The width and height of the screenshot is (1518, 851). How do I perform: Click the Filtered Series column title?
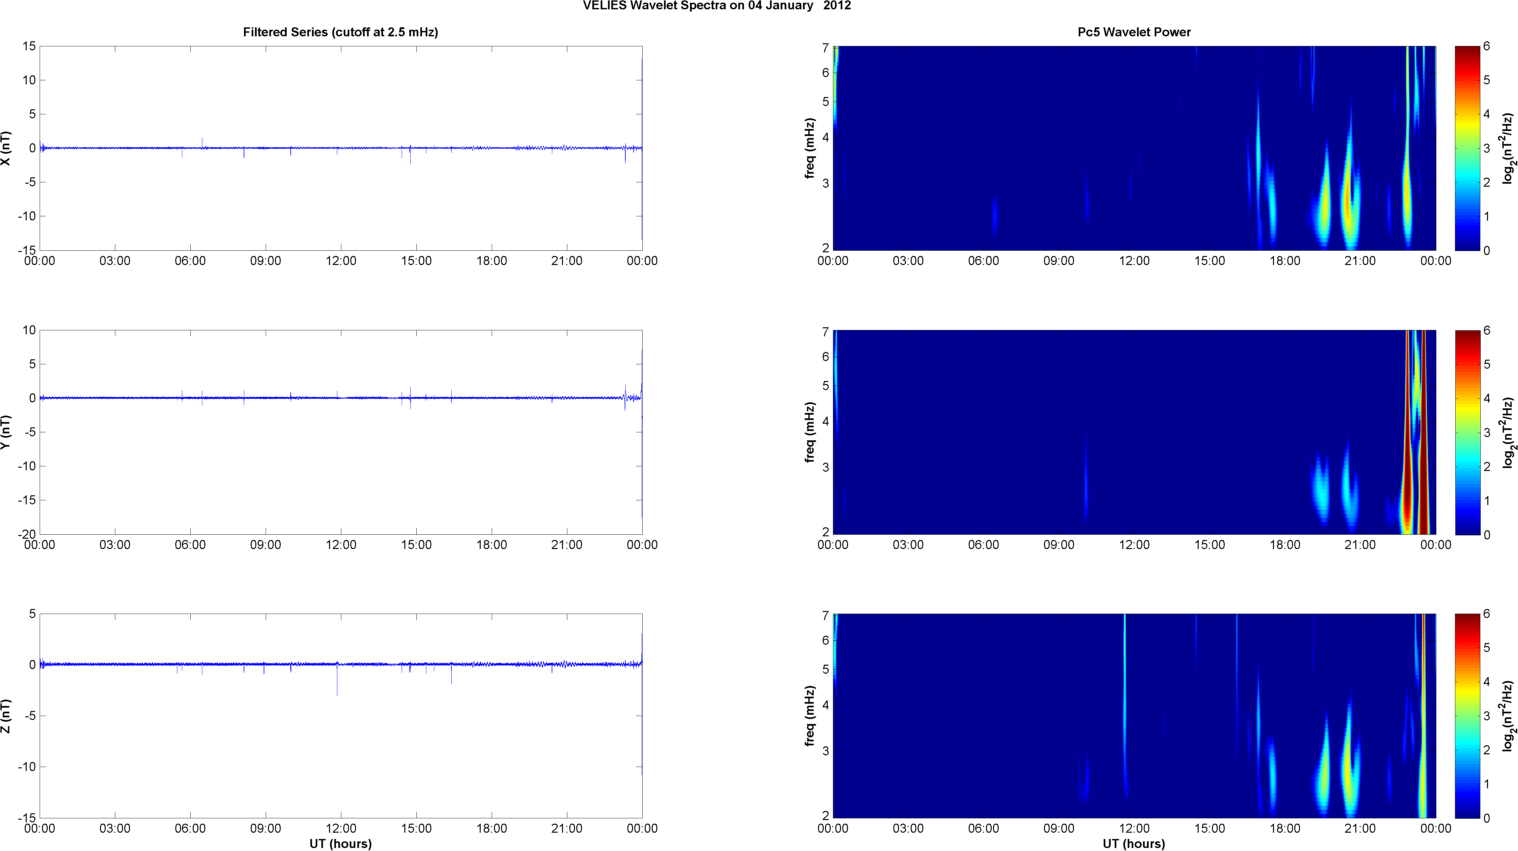pyautogui.click(x=340, y=32)
